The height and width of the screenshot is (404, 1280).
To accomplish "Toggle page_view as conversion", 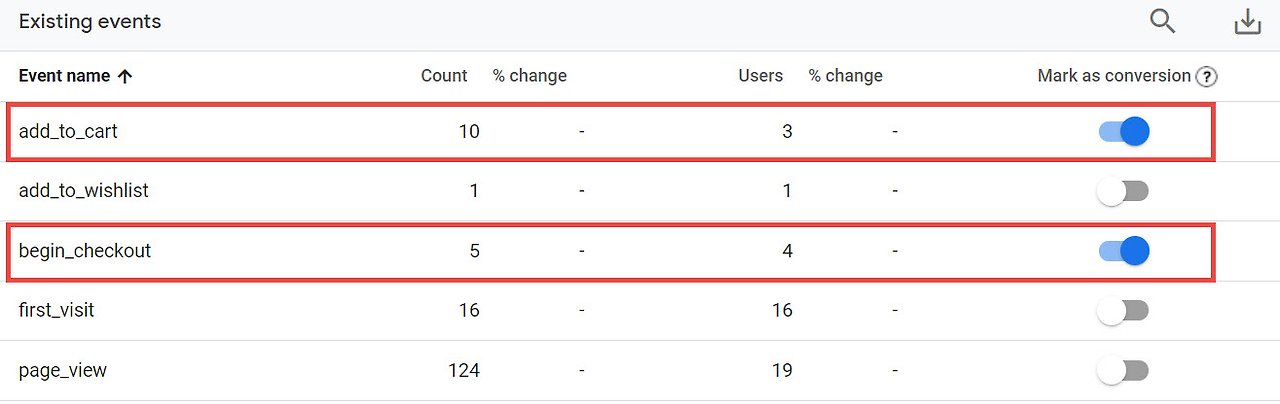I will [1124, 371].
